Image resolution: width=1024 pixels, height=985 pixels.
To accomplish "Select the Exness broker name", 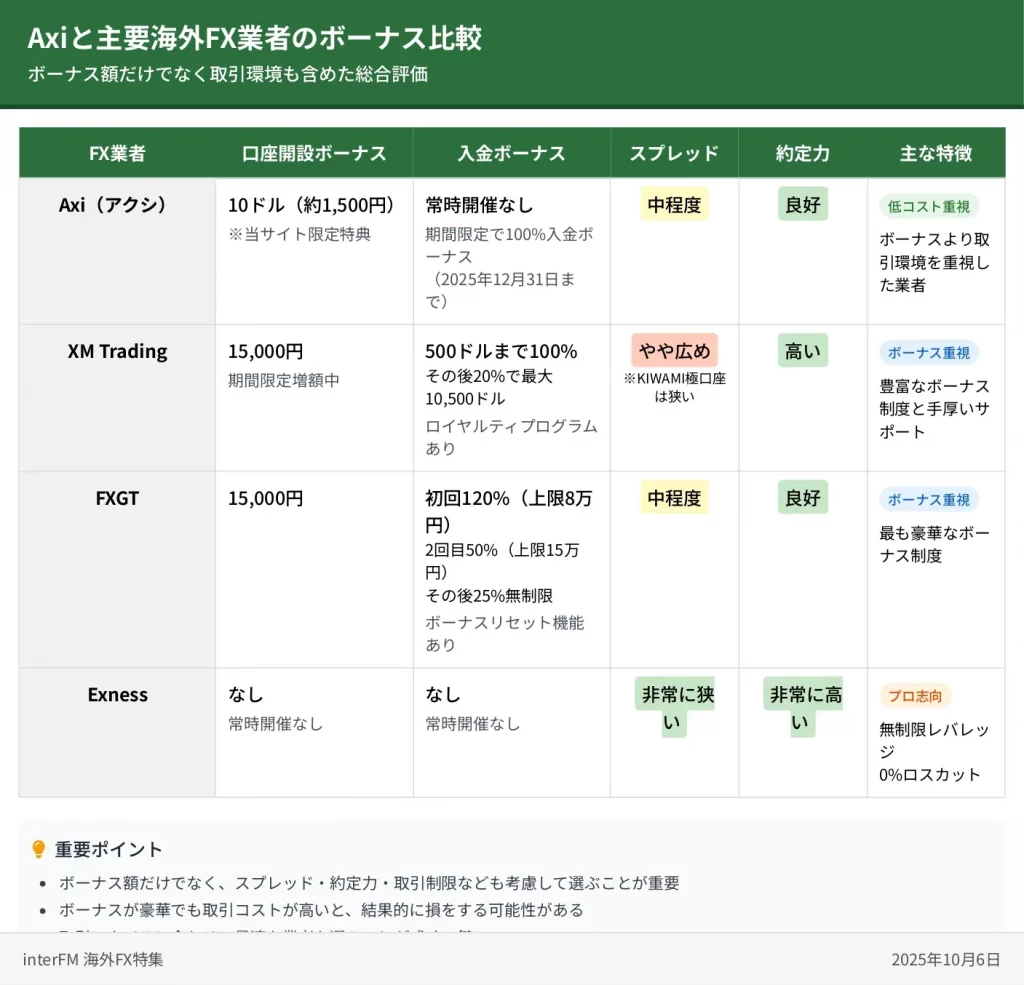I will coord(117,695).
